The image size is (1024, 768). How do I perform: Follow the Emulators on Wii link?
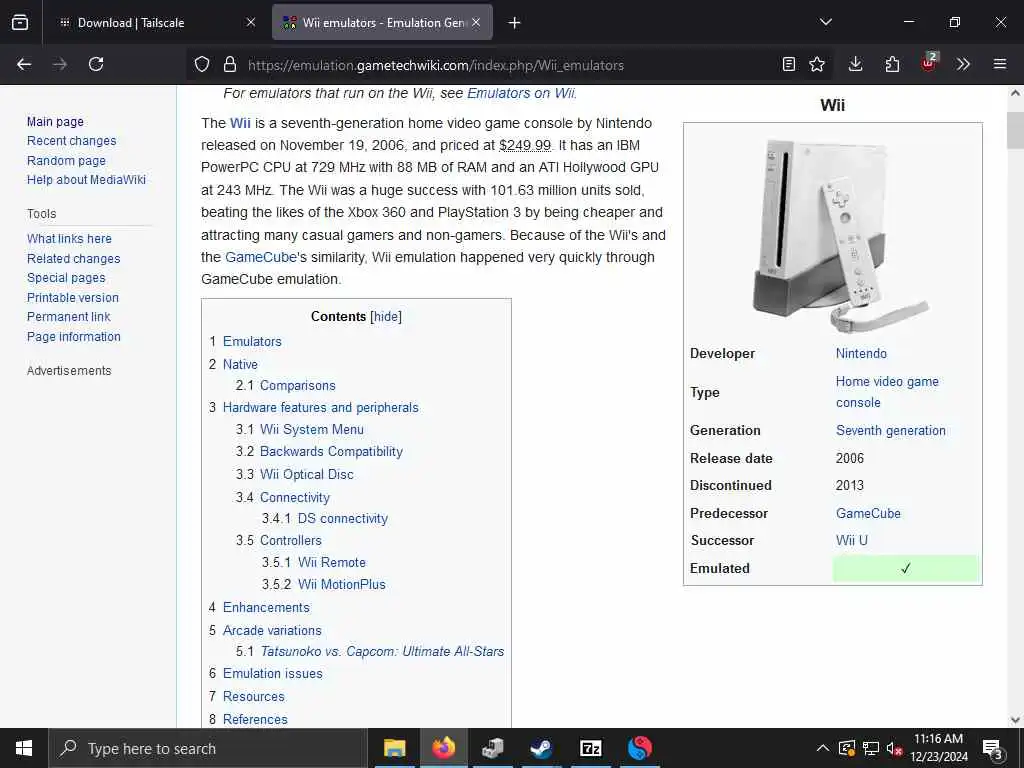click(521, 93)
